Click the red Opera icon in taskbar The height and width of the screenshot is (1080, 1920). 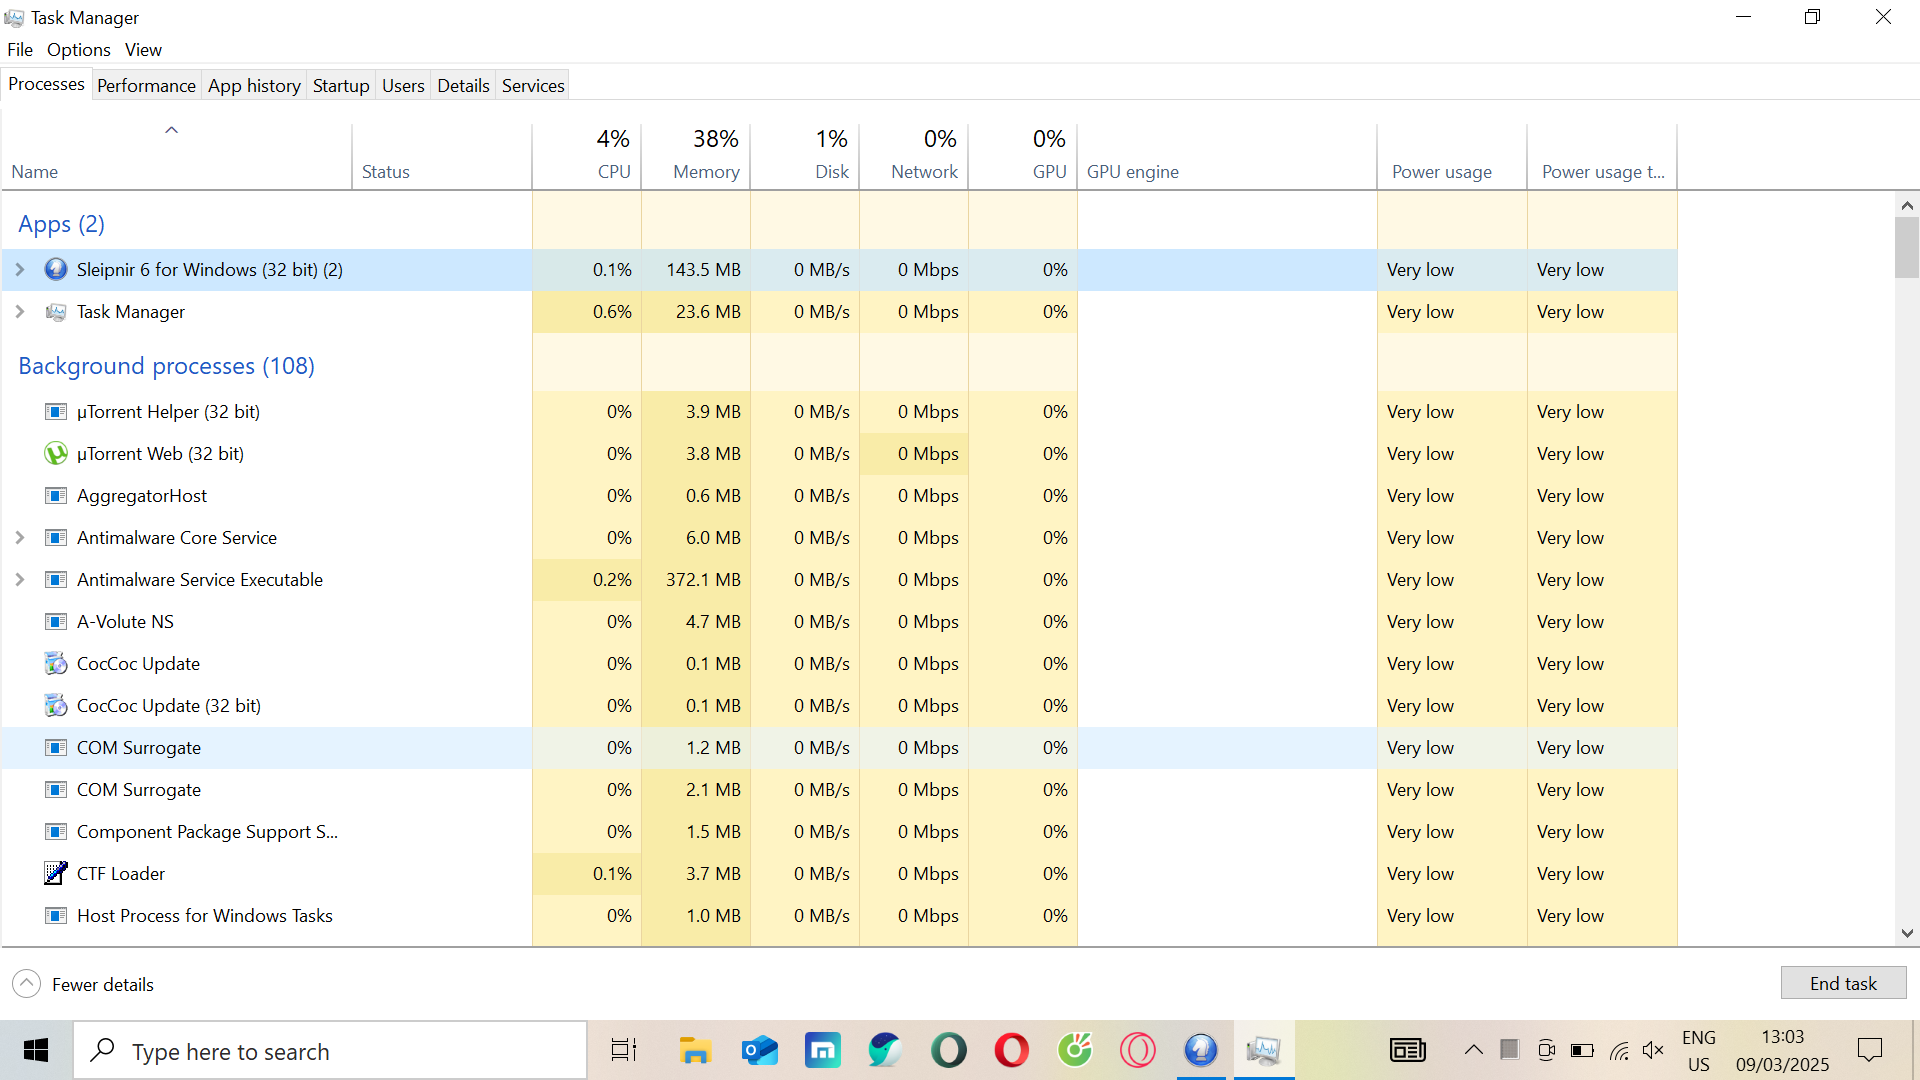1011,1050
